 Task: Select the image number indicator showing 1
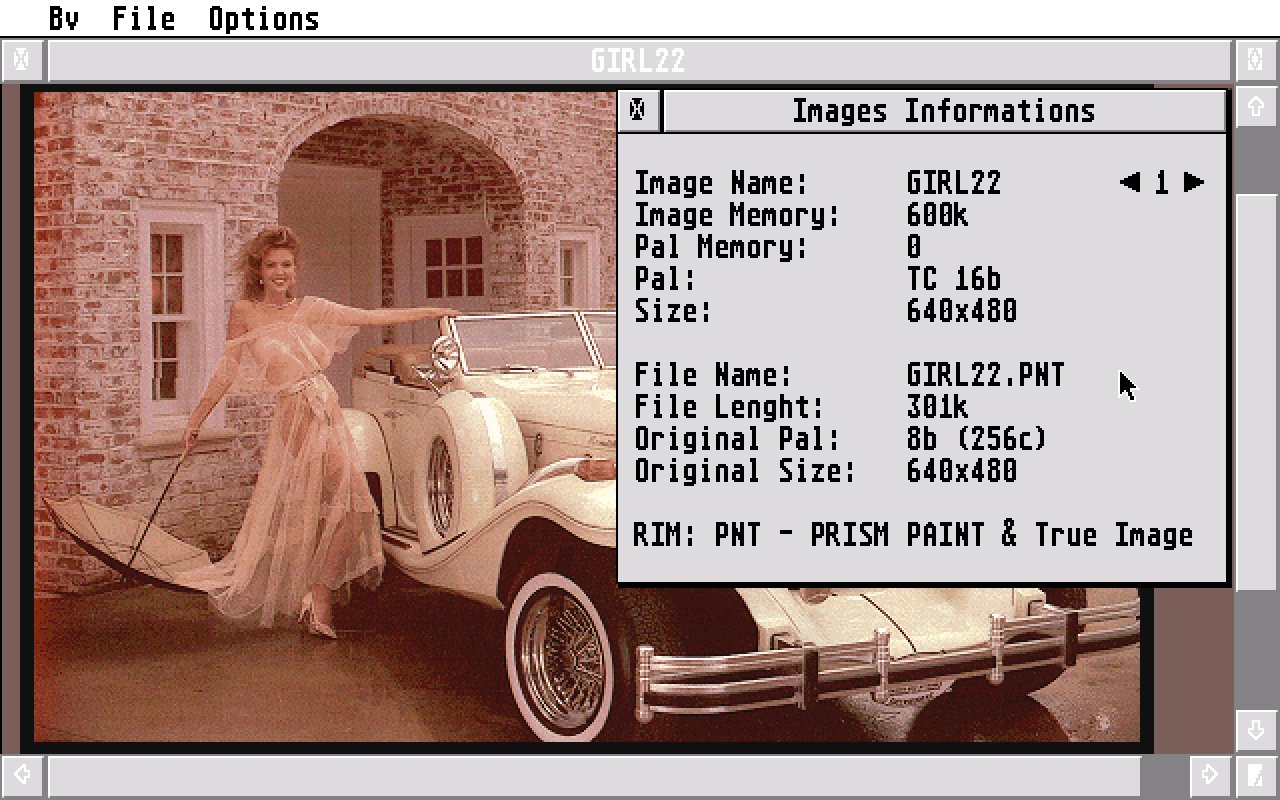pos(1161,182)
